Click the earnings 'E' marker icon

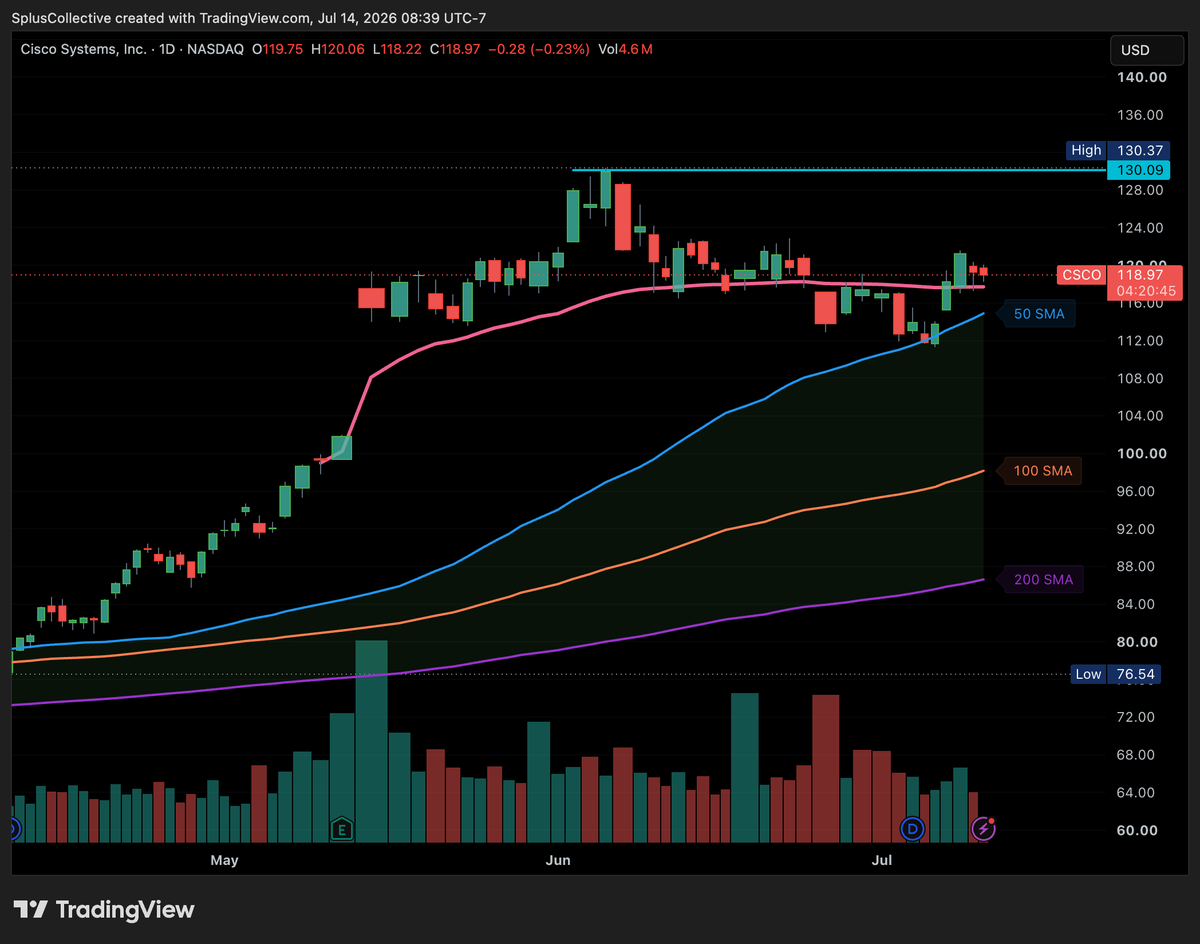coord(342,829)
